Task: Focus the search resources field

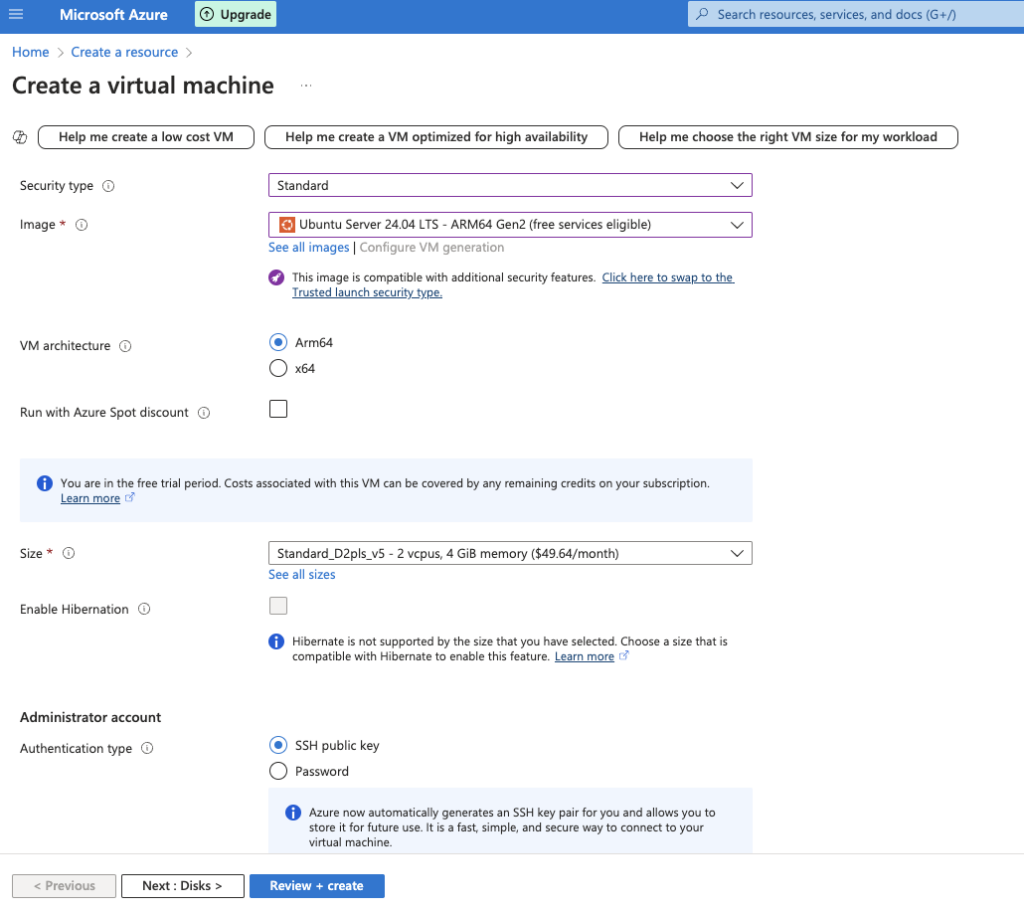Action: (856, 14)
